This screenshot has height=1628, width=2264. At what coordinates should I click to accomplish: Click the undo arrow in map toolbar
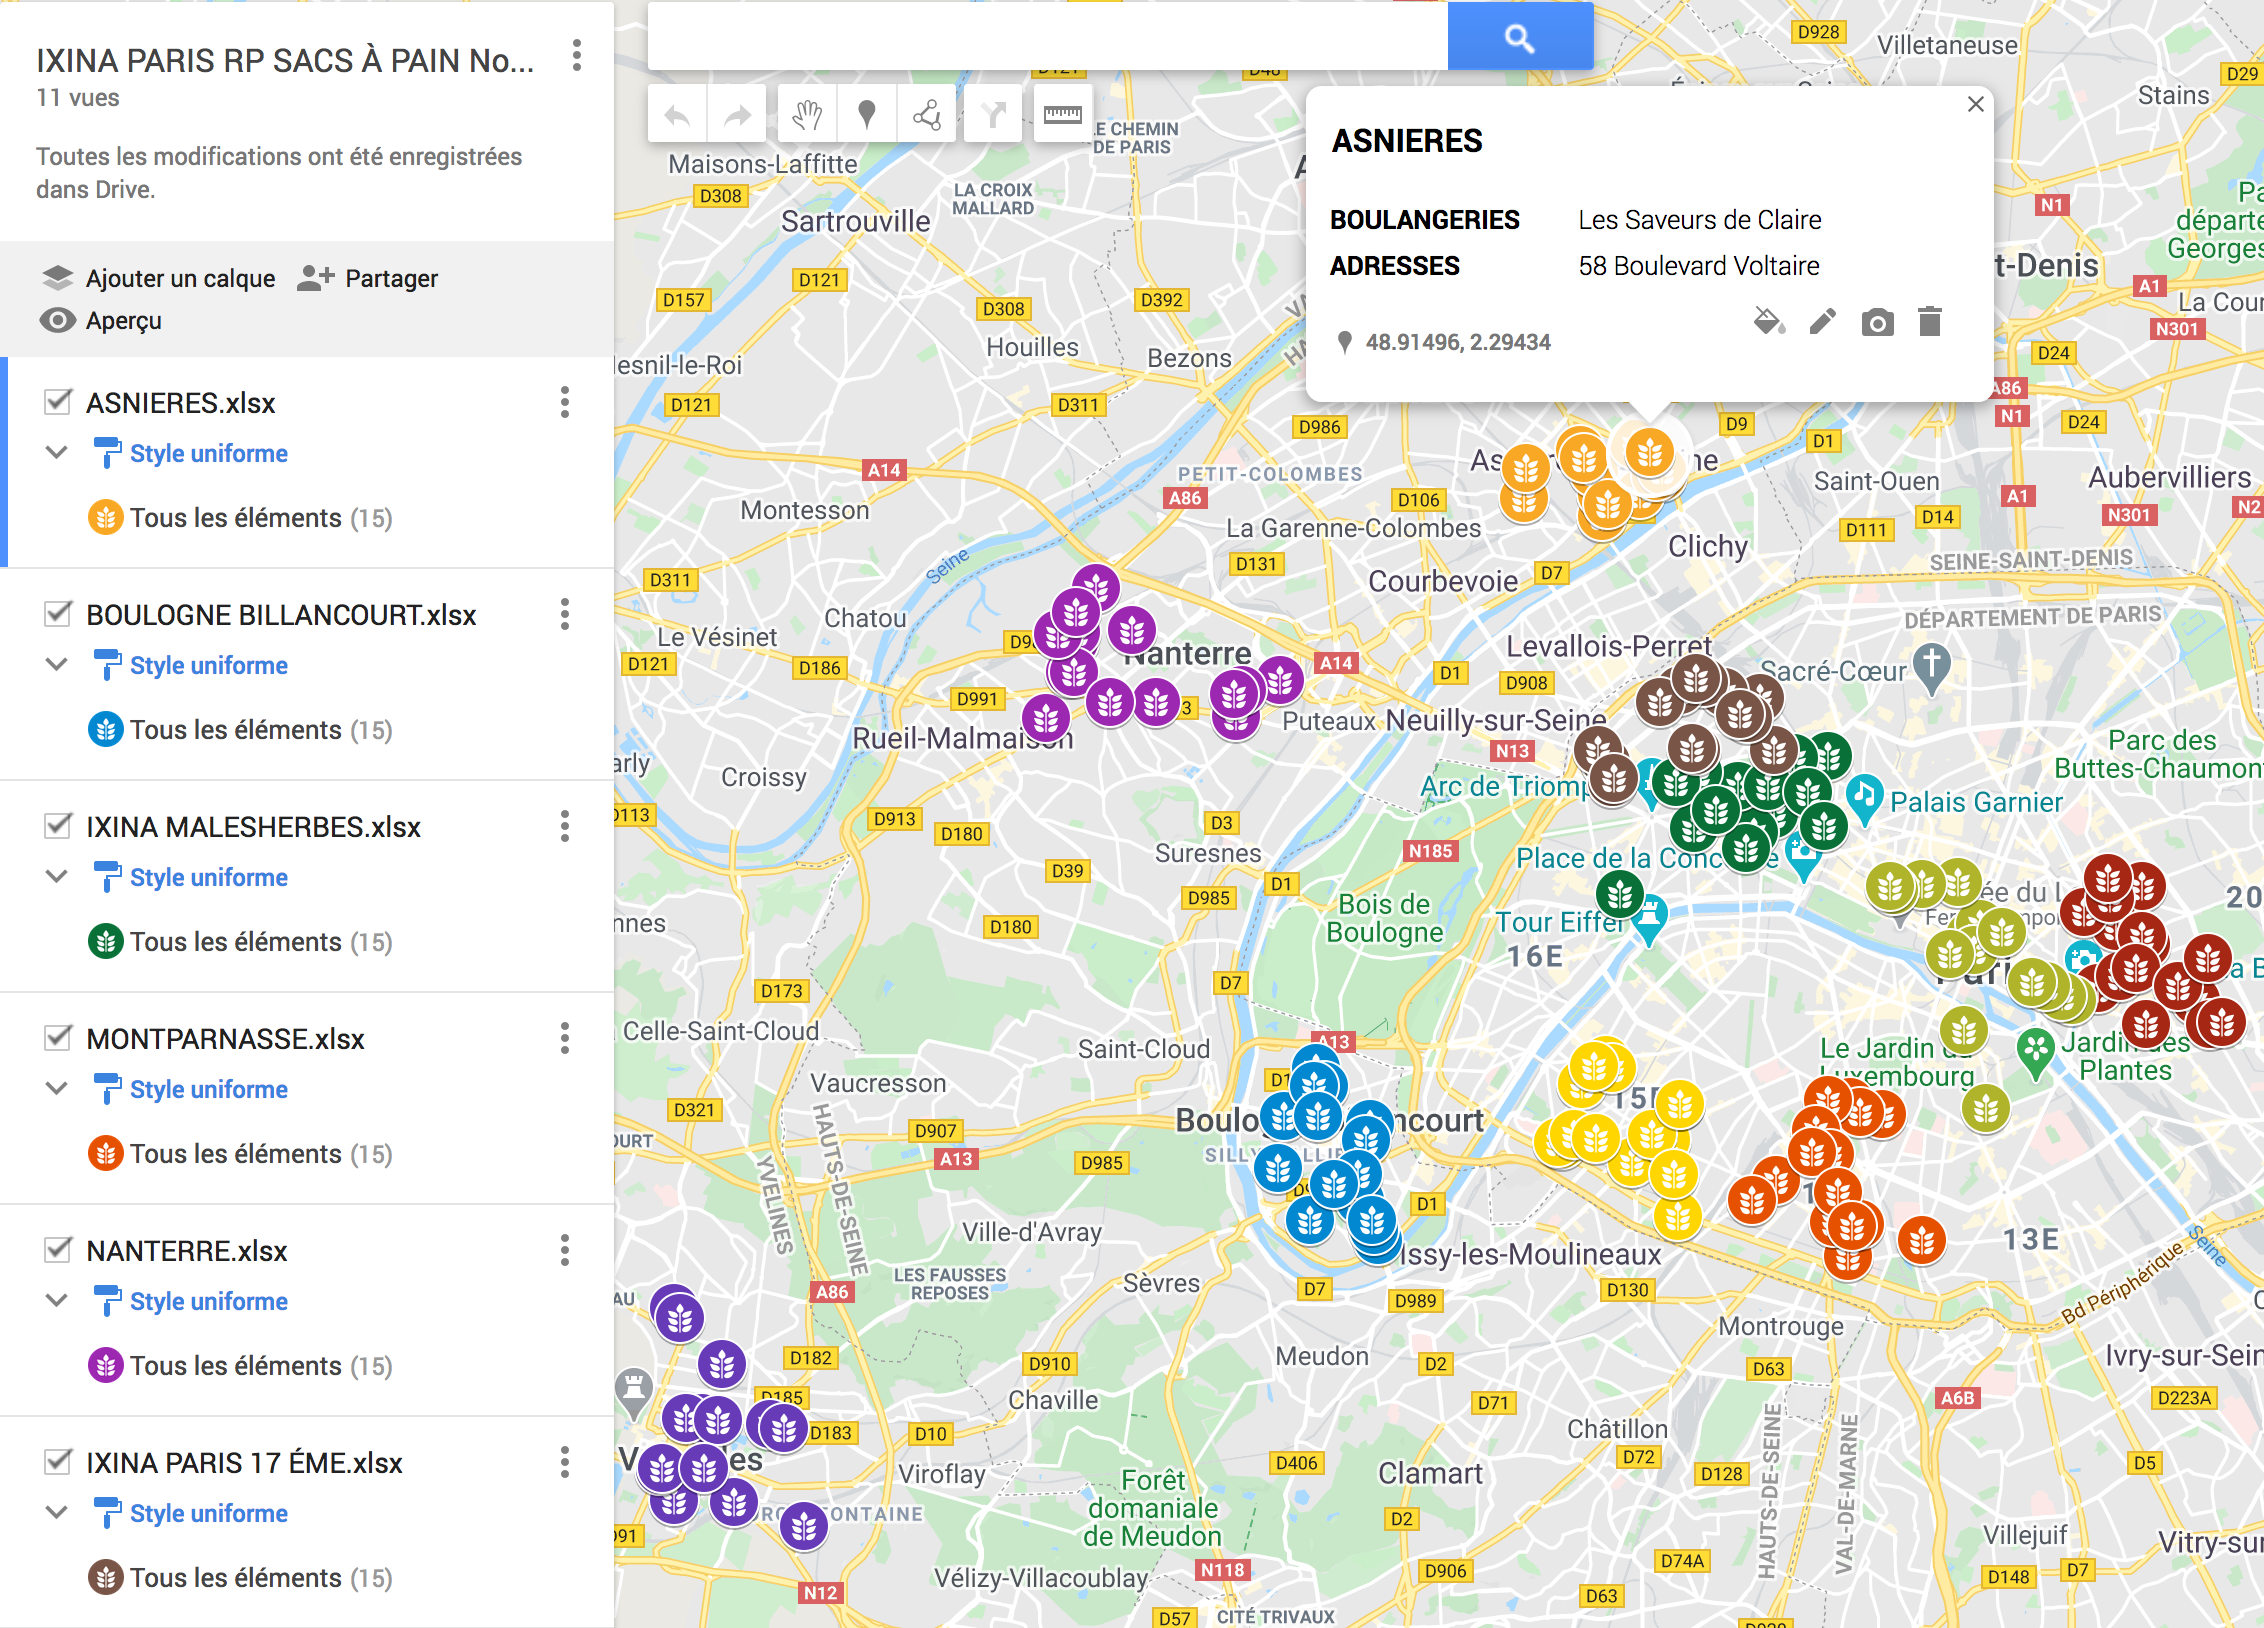[678, 116]
